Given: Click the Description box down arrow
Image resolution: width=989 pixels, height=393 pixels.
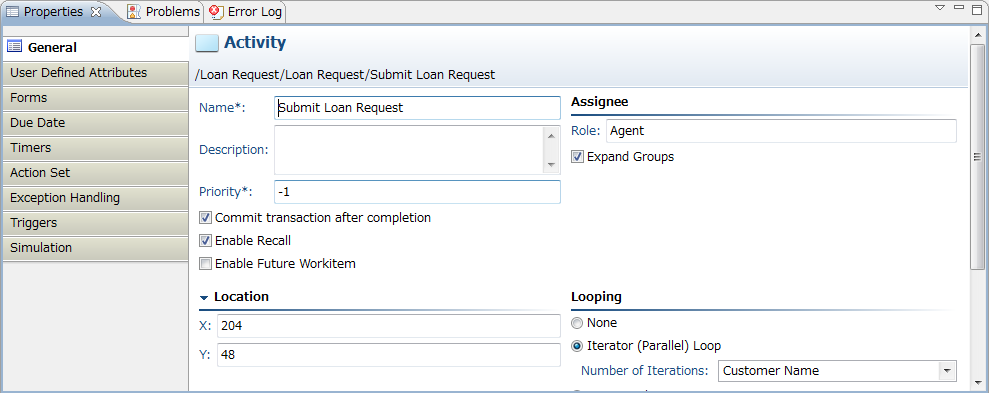Looking at the screenshot, I should point(551,165).
